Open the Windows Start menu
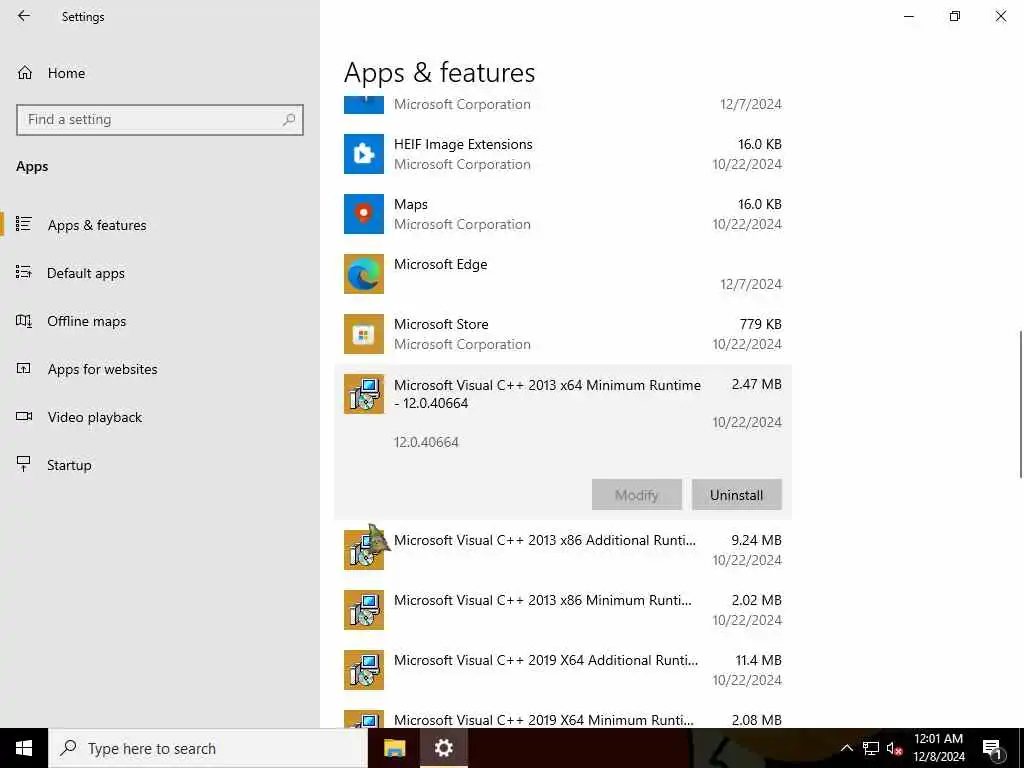Screen dimensions: 1024x768 pos(24,748)
